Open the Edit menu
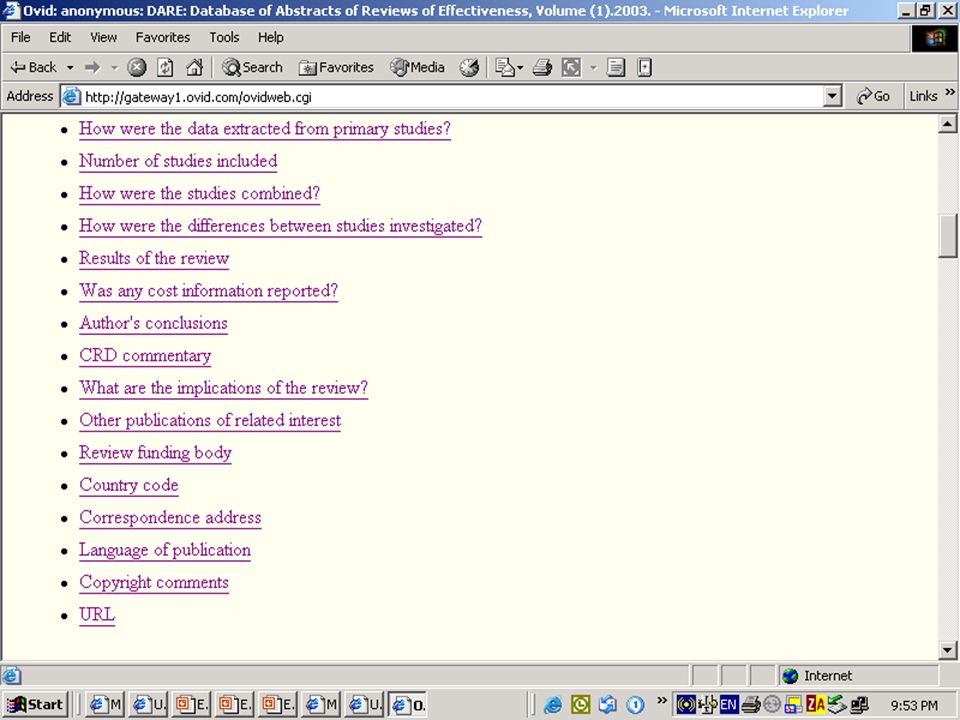 60,37
